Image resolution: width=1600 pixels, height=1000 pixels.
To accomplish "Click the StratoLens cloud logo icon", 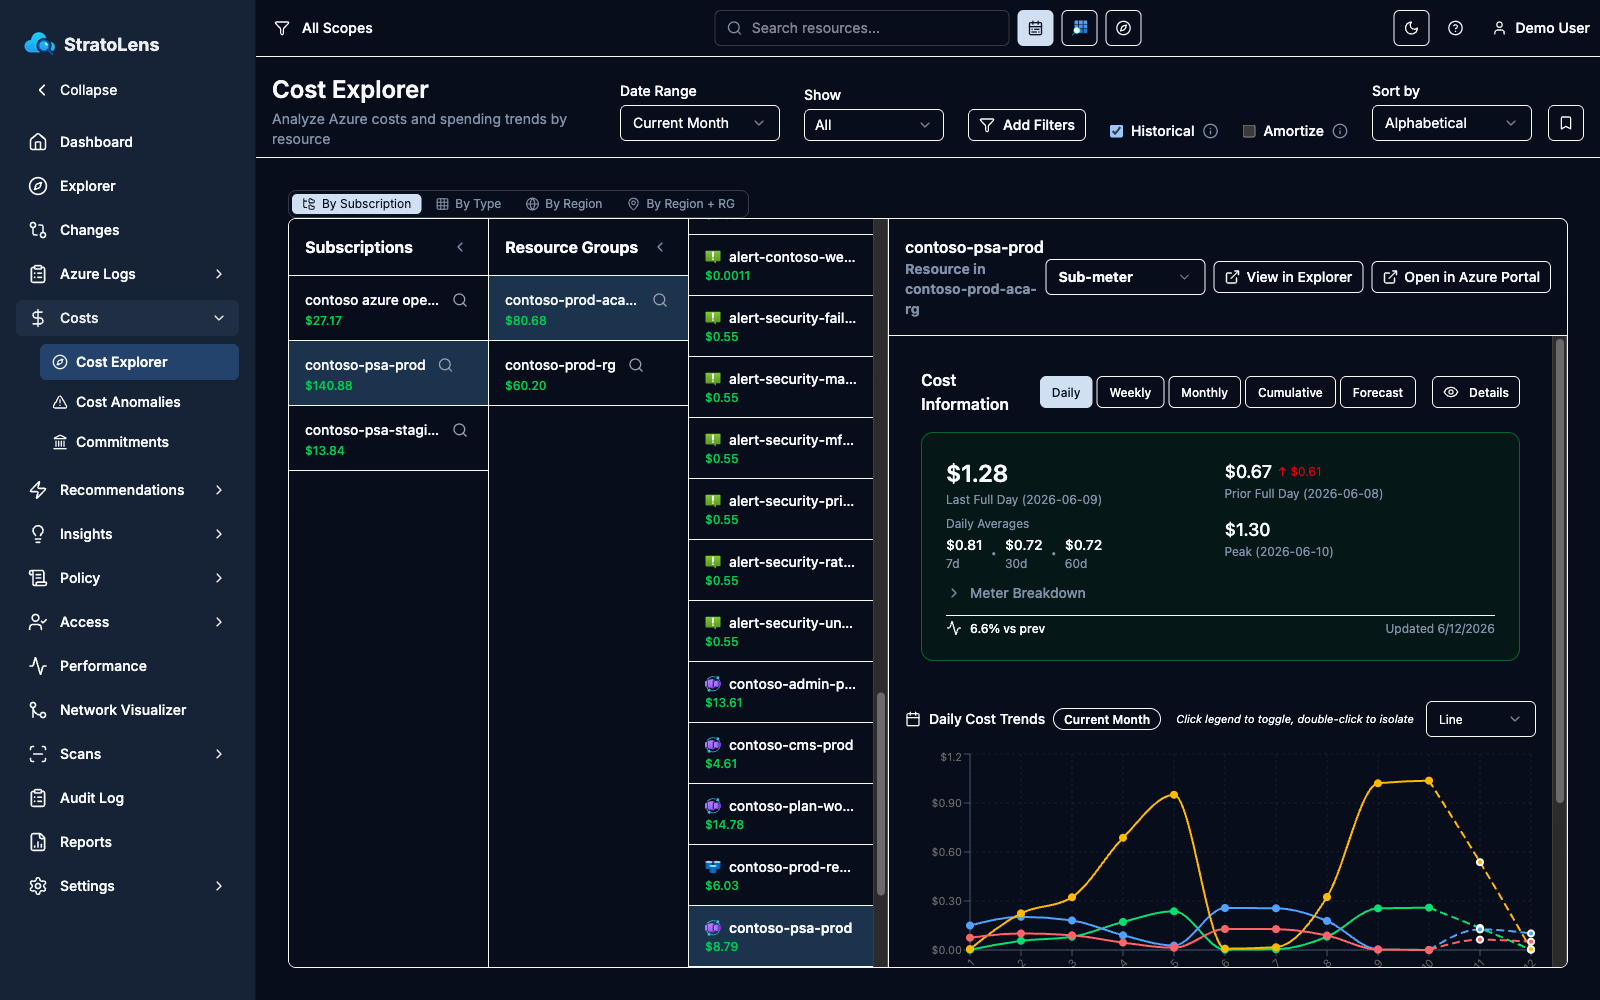I will [39, 43].
